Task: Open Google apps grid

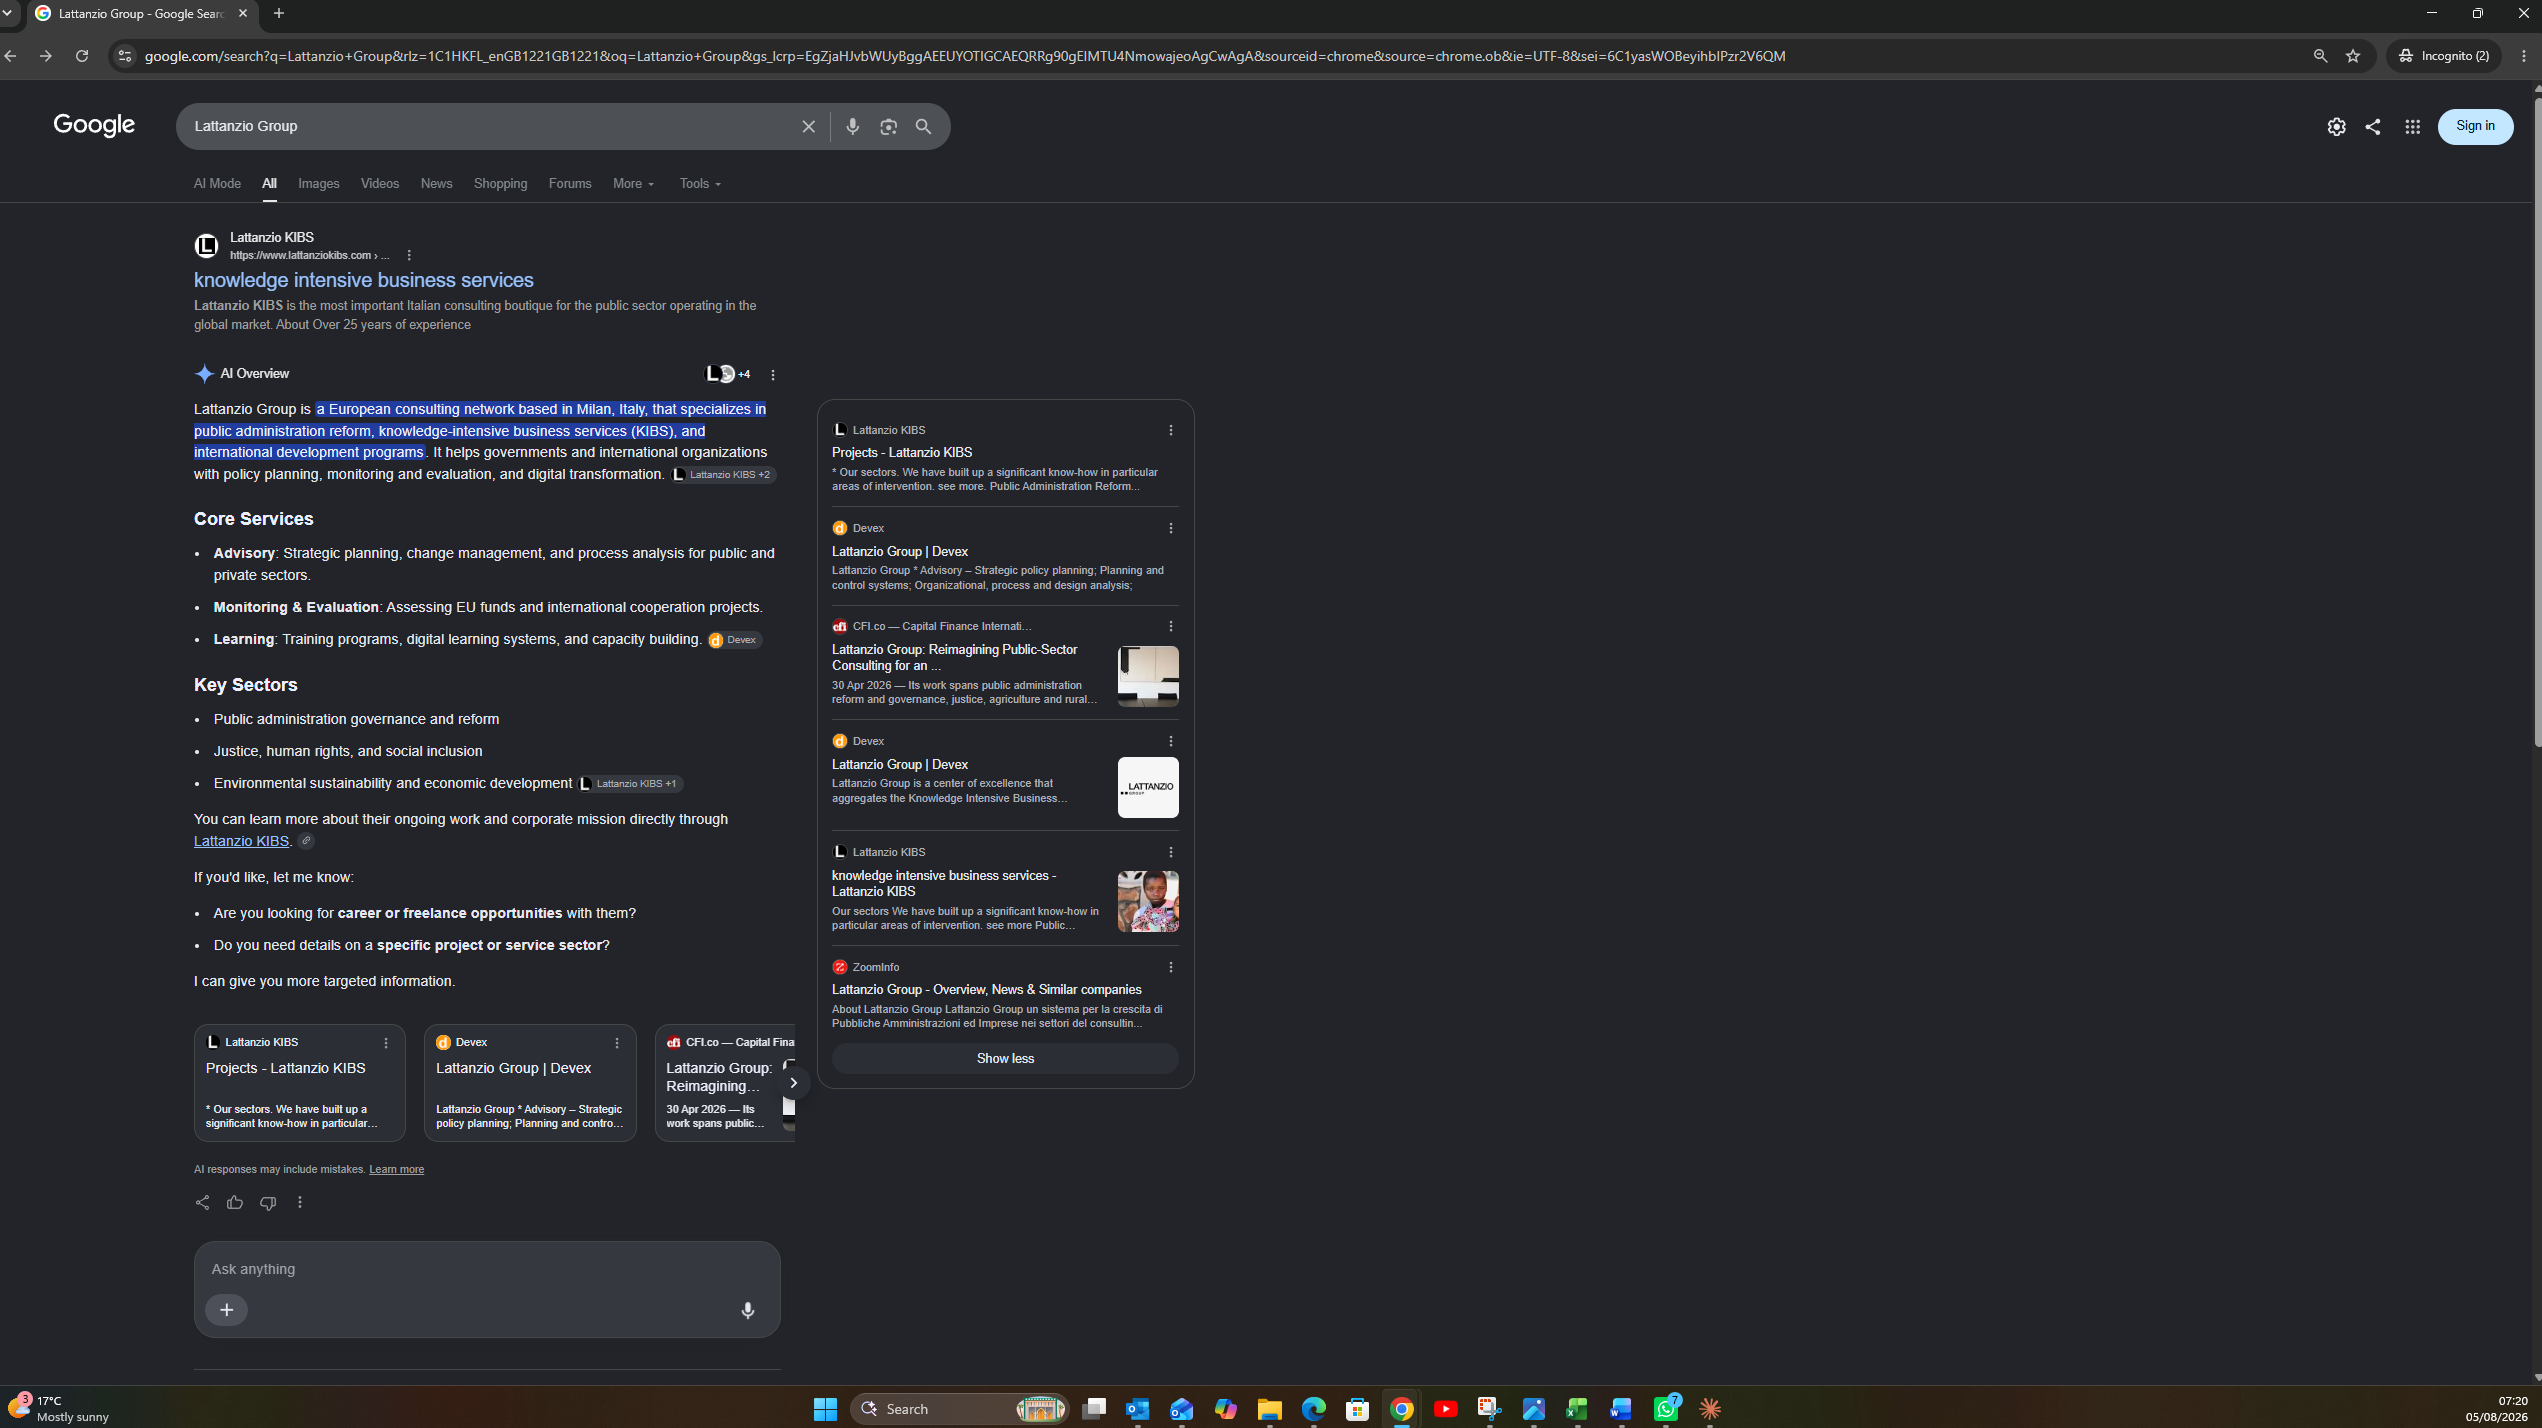Action: click(2412, 127)
